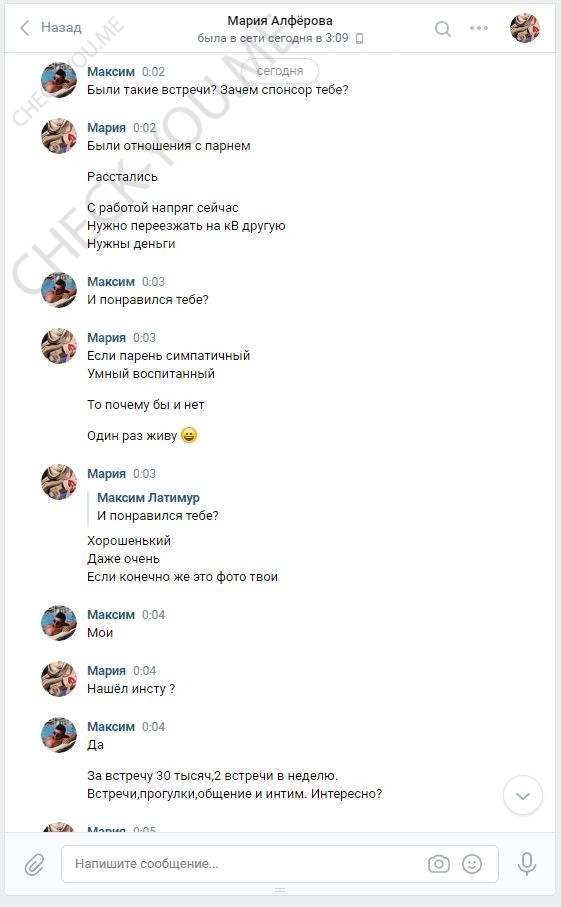Click Мария name on 0:04 message
Image resolution: width=561 pixels, height=907 pixels.
point(106,671)
